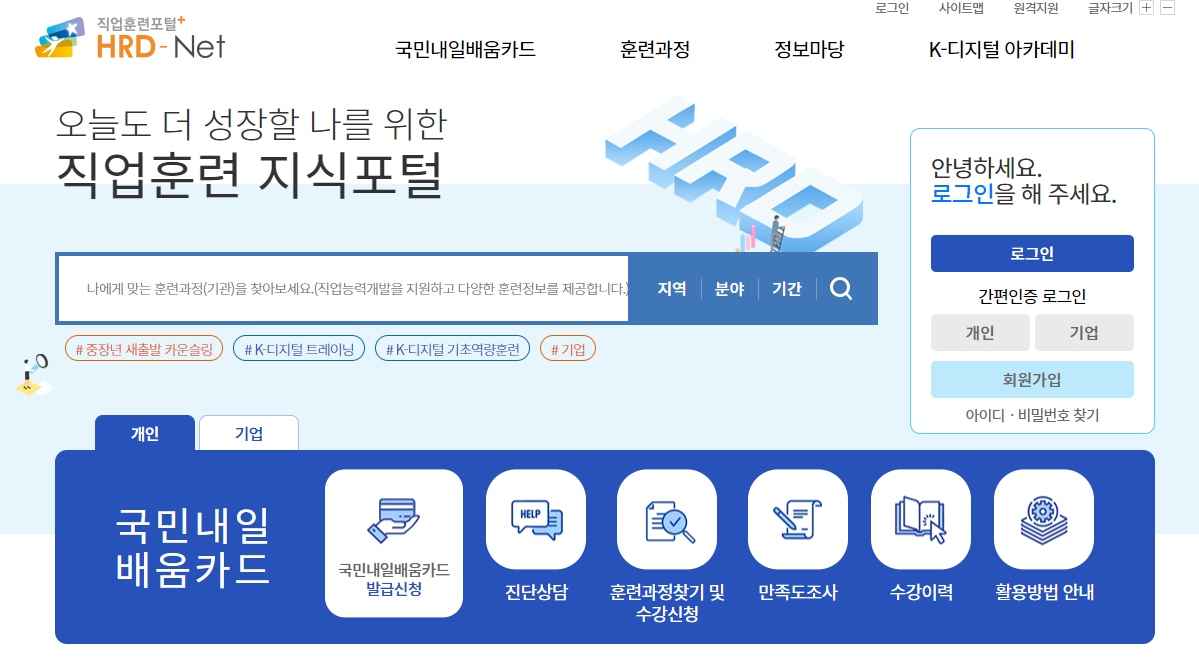The width and height of the screenshot is (1199, 669).
Task: Open 만족도조사 survey icon
Action: (798, 519)
